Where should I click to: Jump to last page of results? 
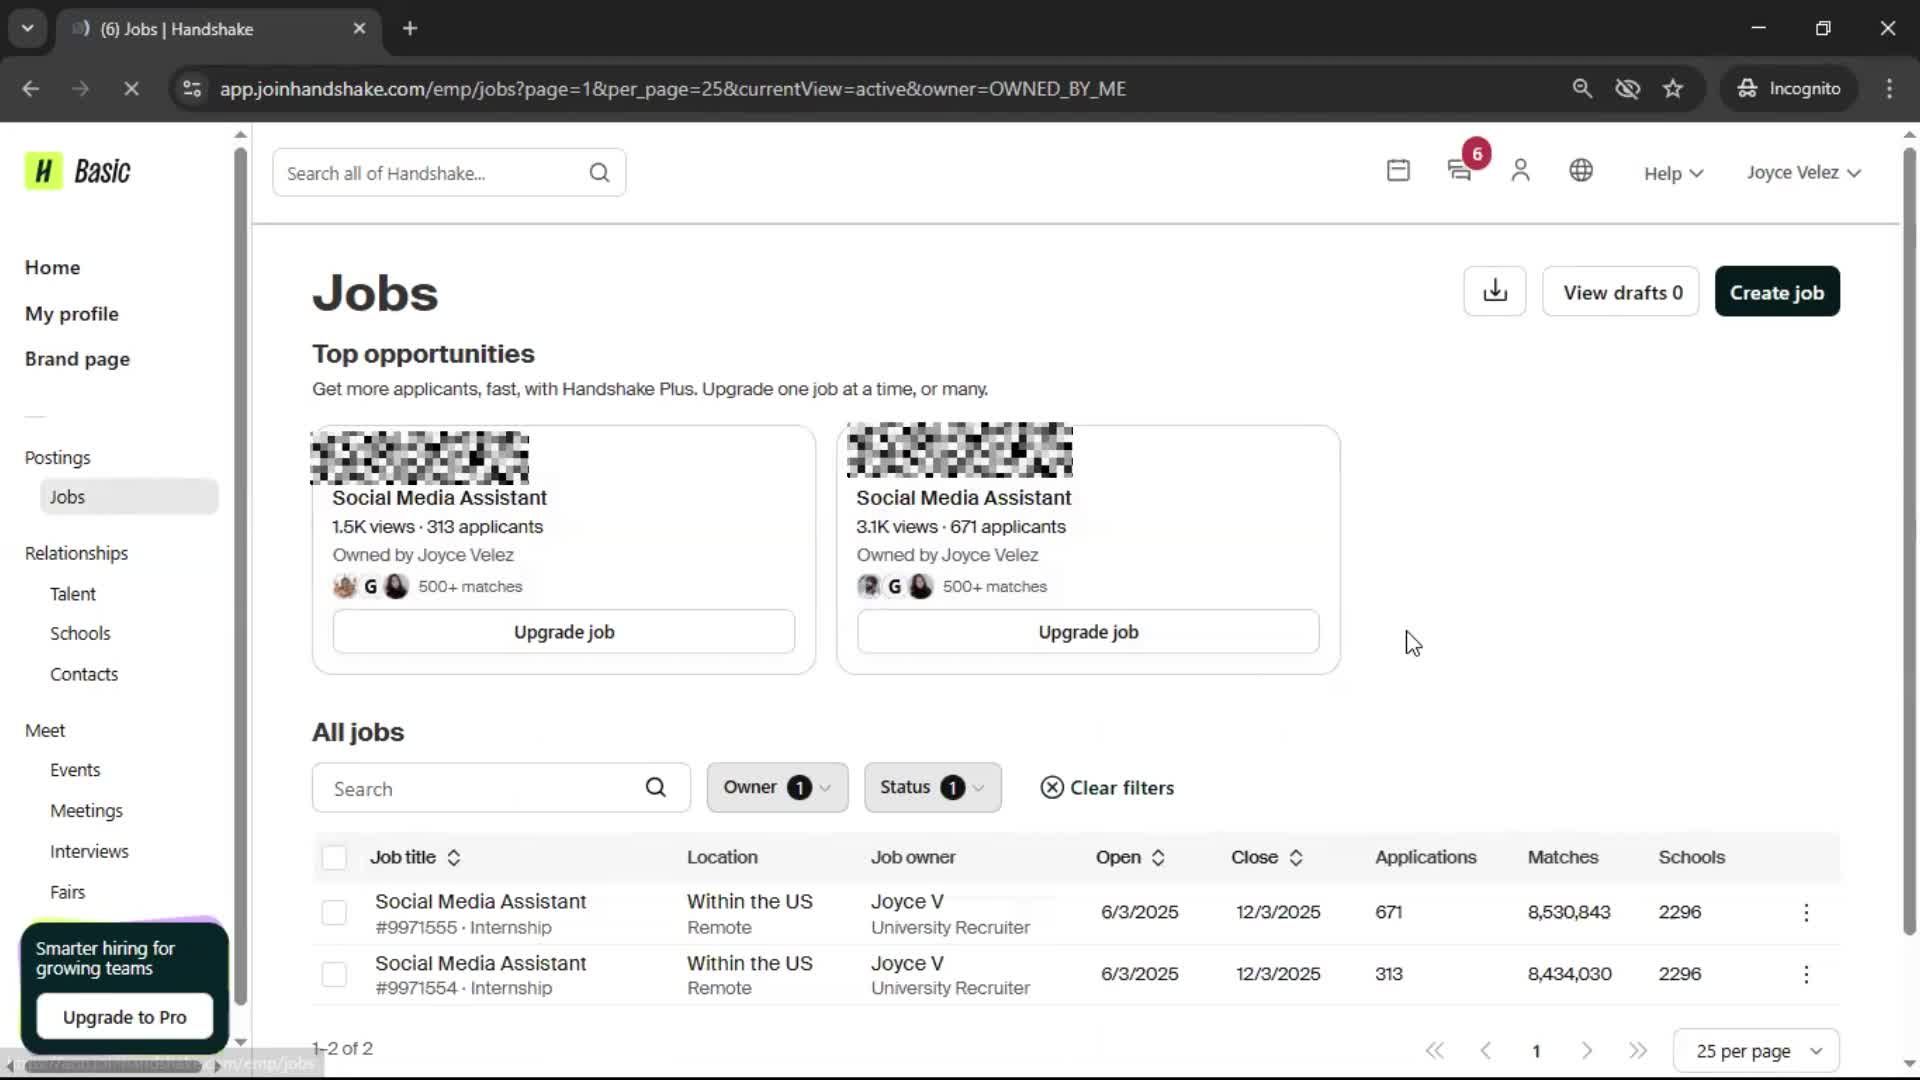click(x=1638, y=1050)
